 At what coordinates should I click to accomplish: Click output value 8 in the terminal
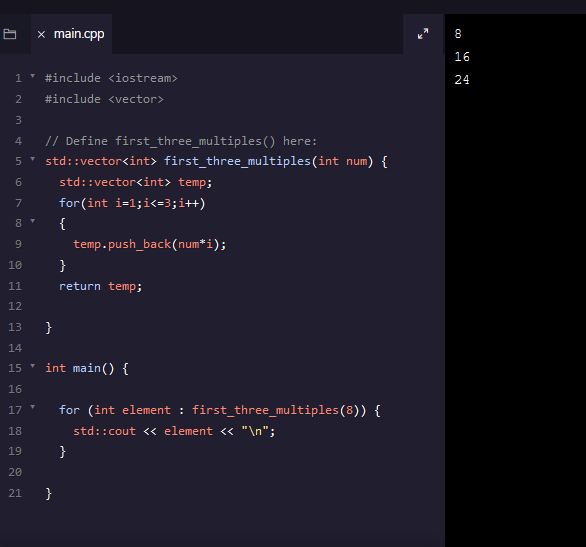coord(458,34)
